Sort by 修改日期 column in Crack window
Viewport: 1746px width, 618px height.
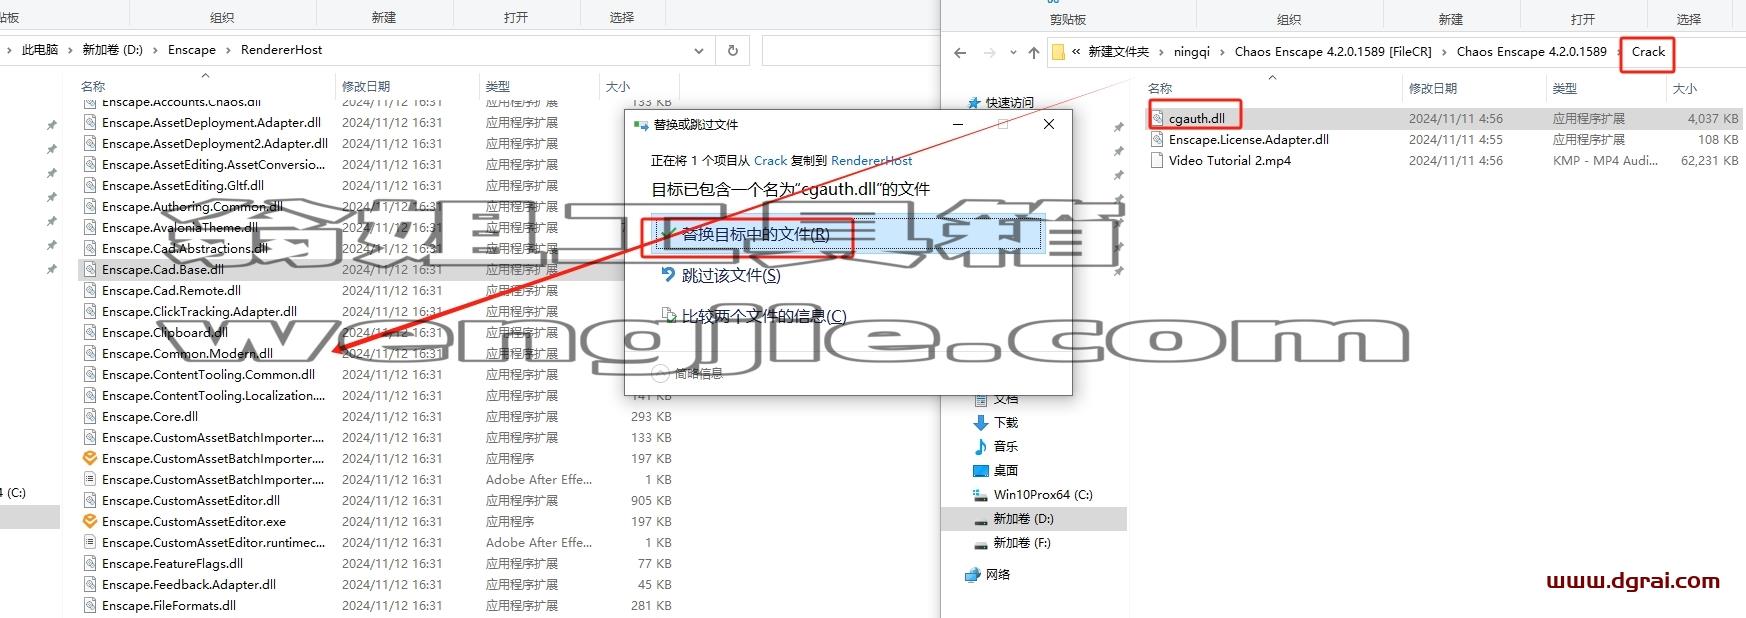[1433, 89]
